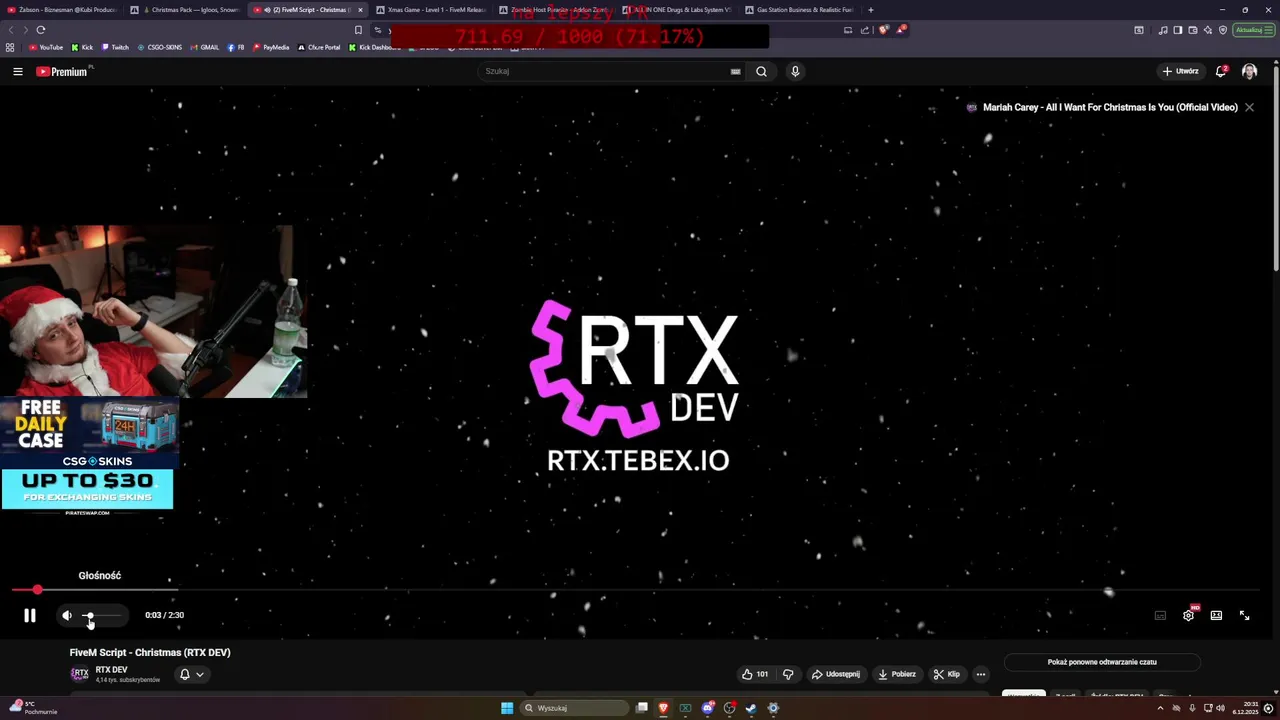Image resolution: width=1280 pixels, height=720 pixels.
Task: Dislike the video with thumbs down
Action: (788, 674)
